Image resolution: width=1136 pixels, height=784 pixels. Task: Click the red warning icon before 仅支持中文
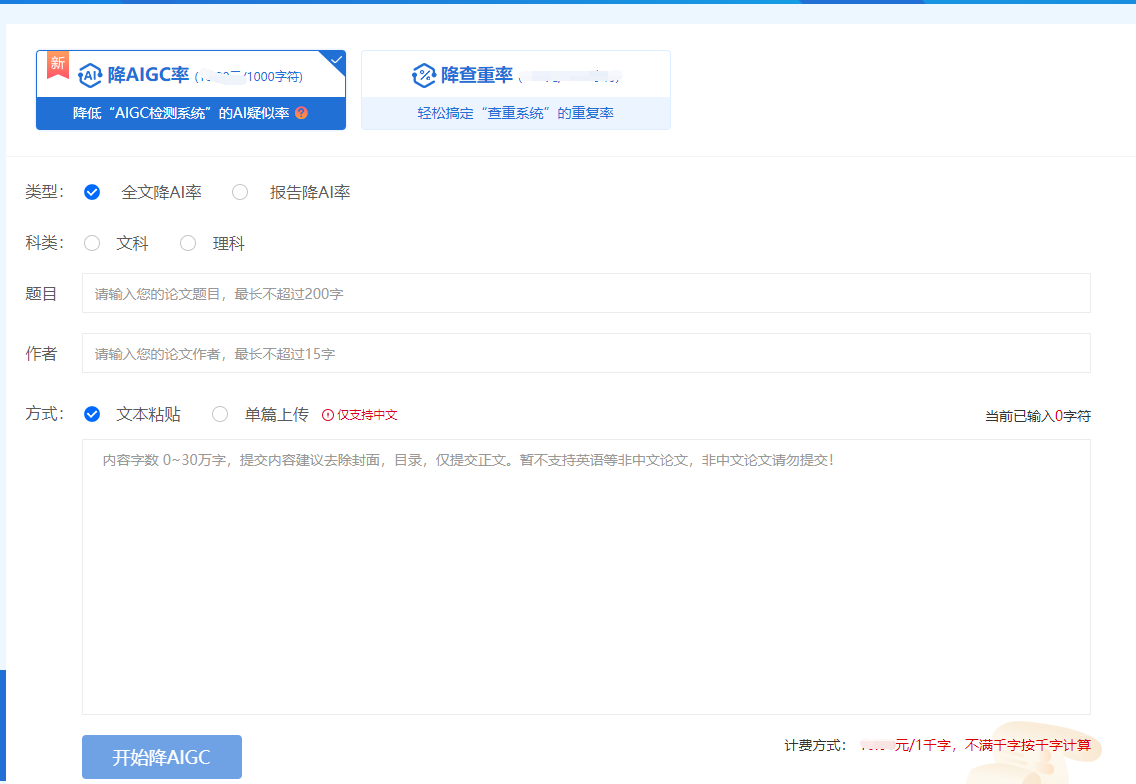327,415
